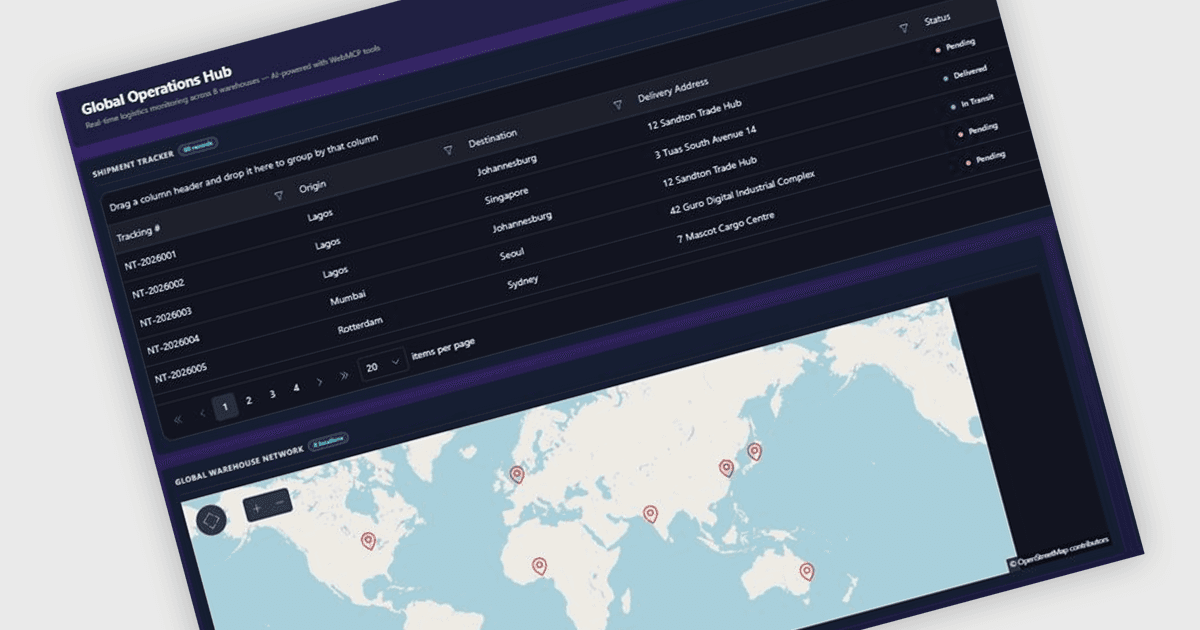
Task: Select the Australia warehouse map marker
Action: point(806,572)
